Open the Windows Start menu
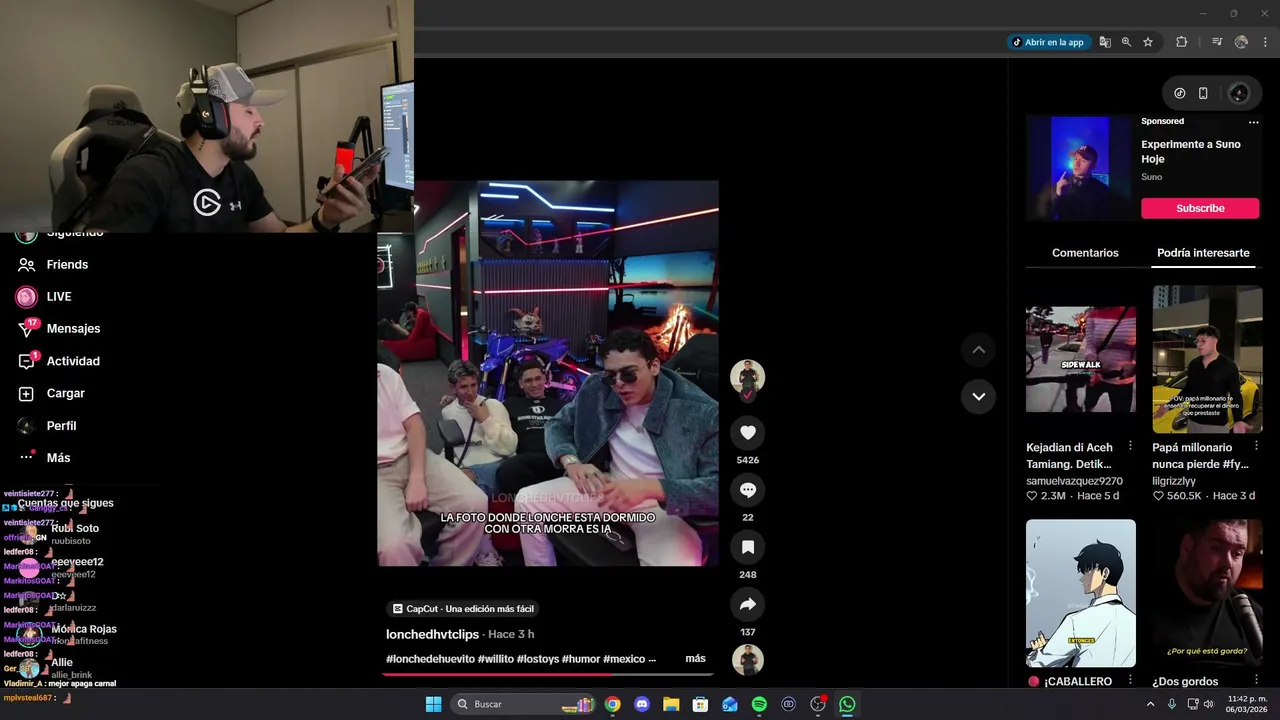Image resolution: width=1280 pixels, height=720 pixels. click(433, 704)
